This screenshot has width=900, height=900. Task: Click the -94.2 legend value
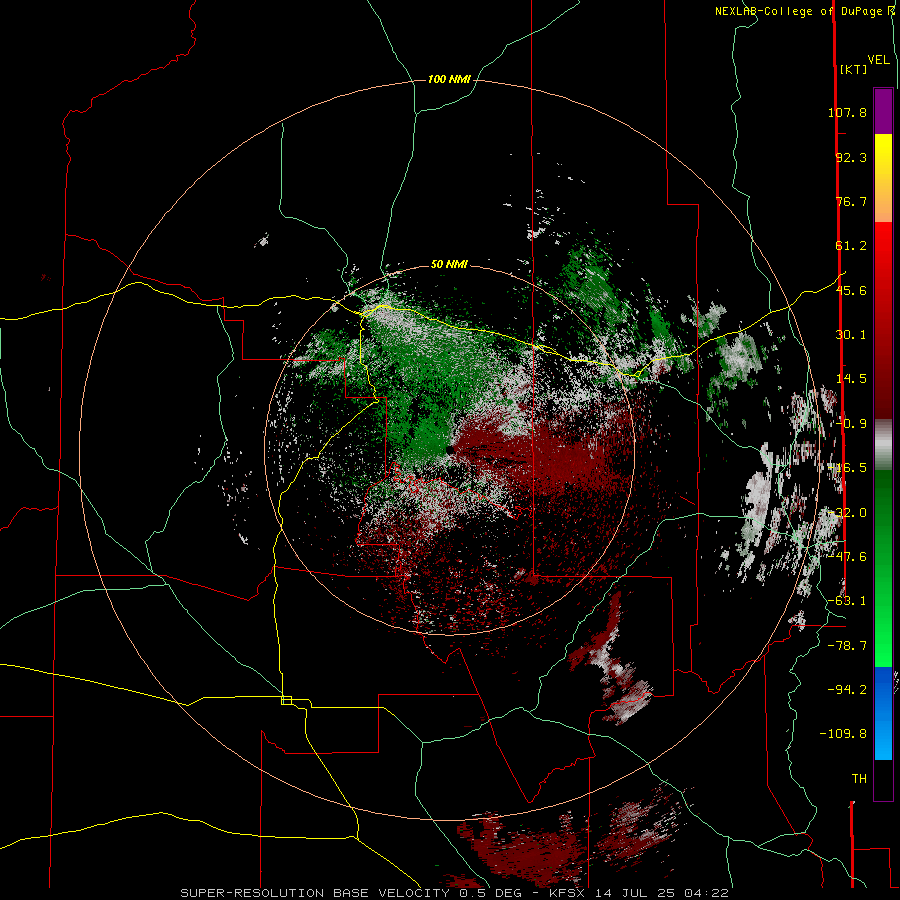(x=847, y=689)
